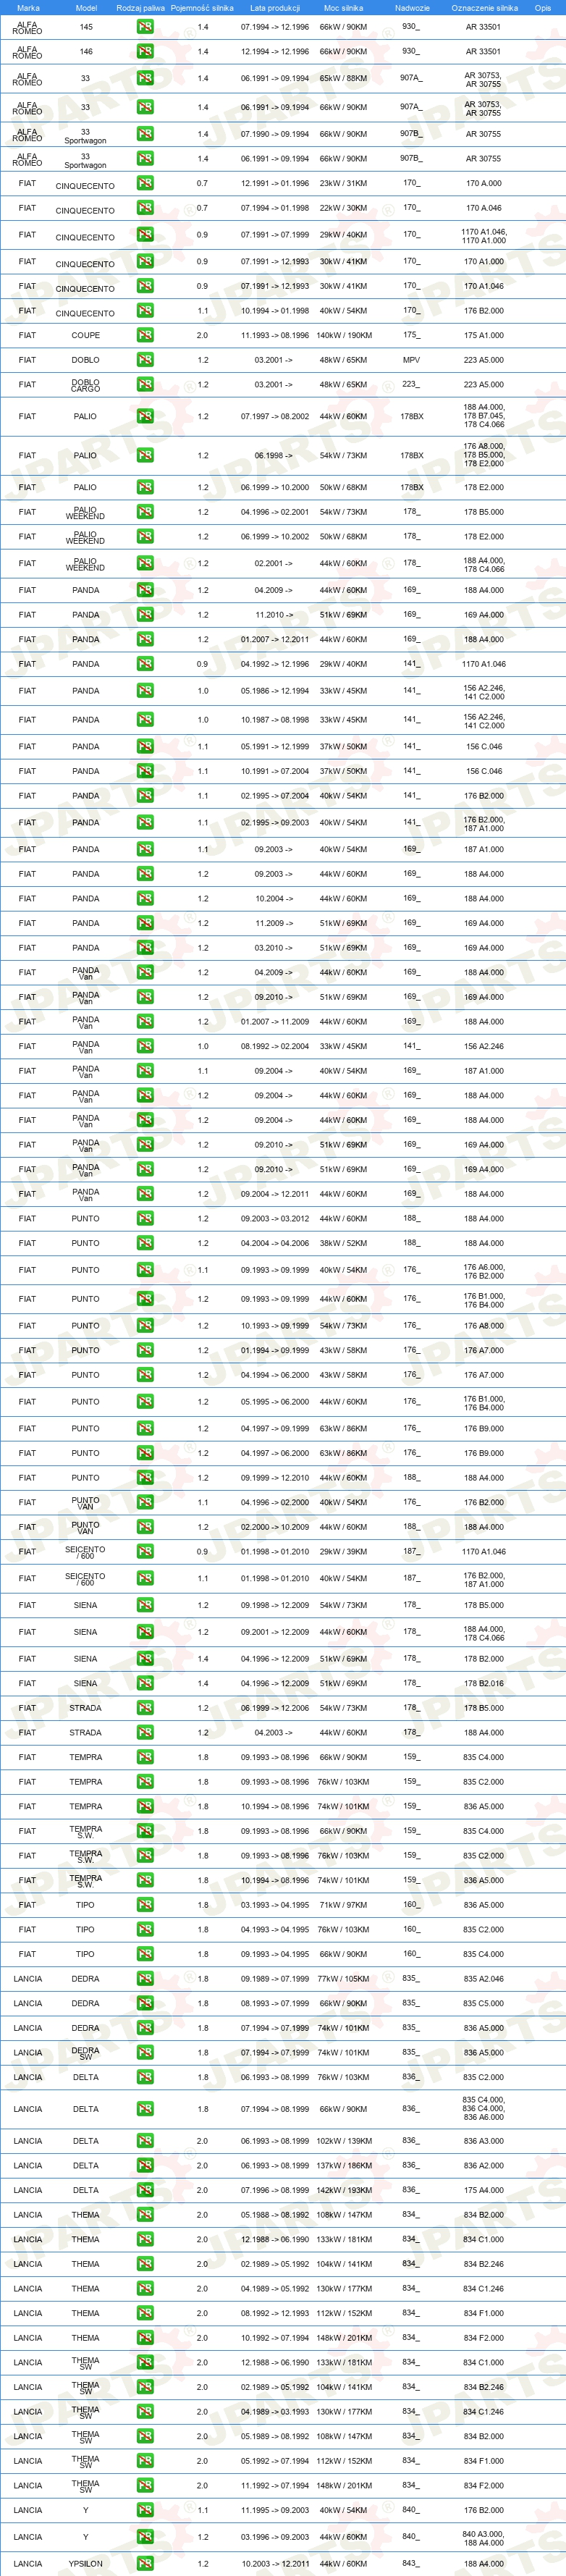Image resolution: width=566 pixels, height=2576 pixels.
Task: Select the model name "YPSILON"
Action: pyautogui.click(x=86, y=2564)
